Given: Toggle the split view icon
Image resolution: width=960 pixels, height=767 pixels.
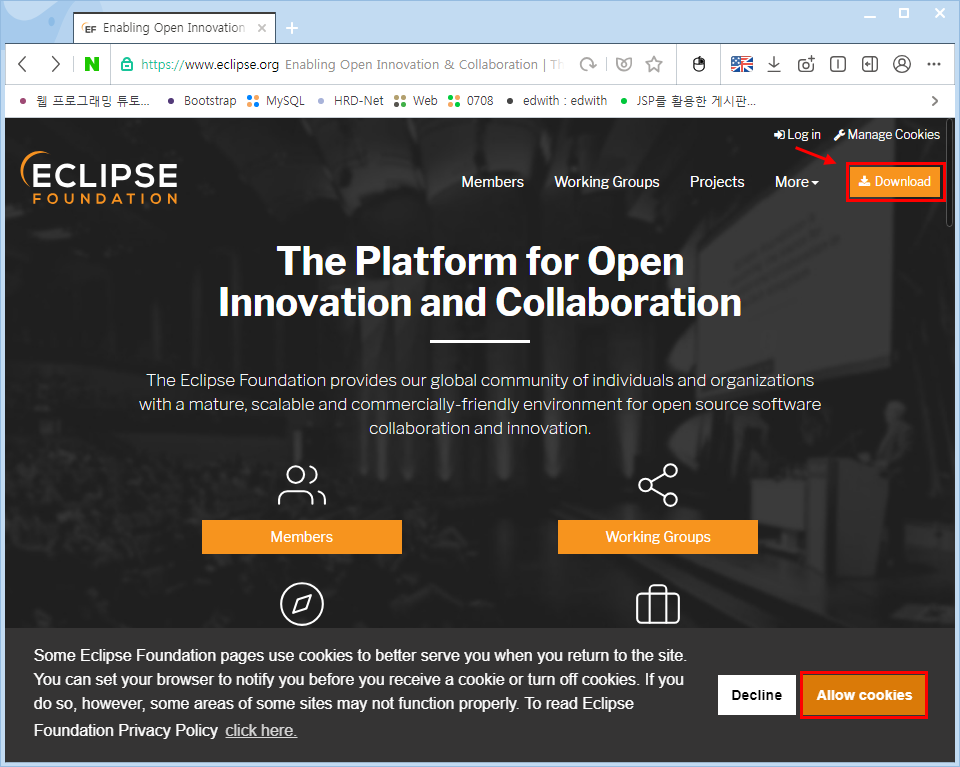Looking at the screenshot, I should [x=838, y=64].
